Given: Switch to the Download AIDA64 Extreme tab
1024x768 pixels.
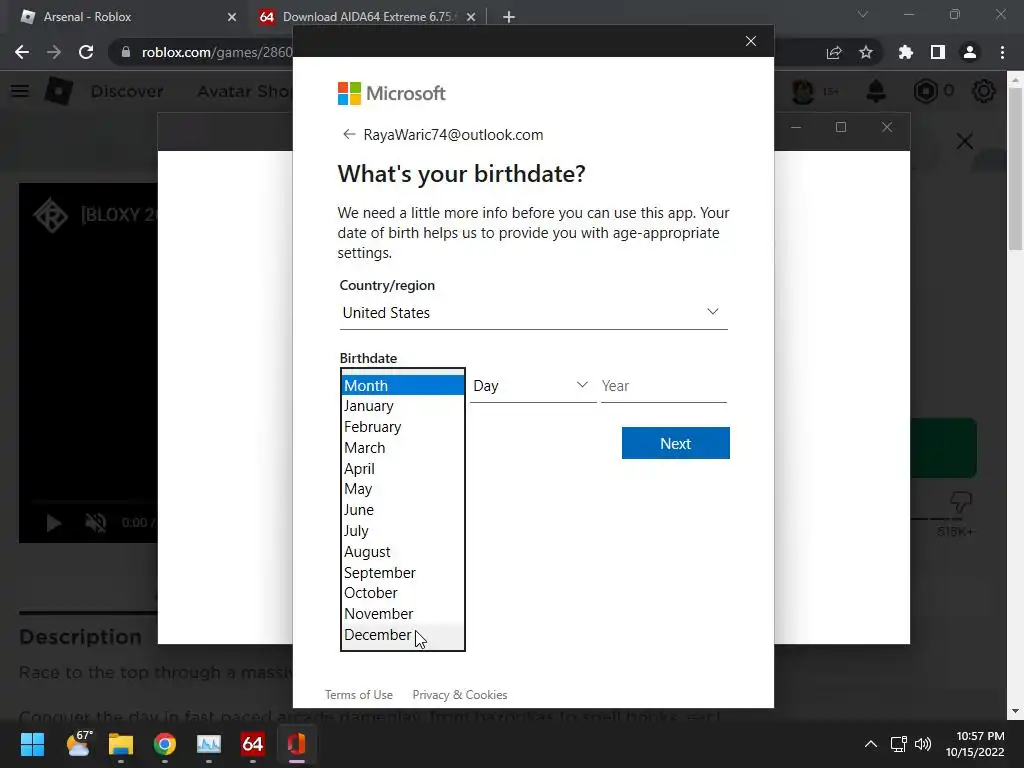Looking at the screenshot, I should [x=367, y=17].
